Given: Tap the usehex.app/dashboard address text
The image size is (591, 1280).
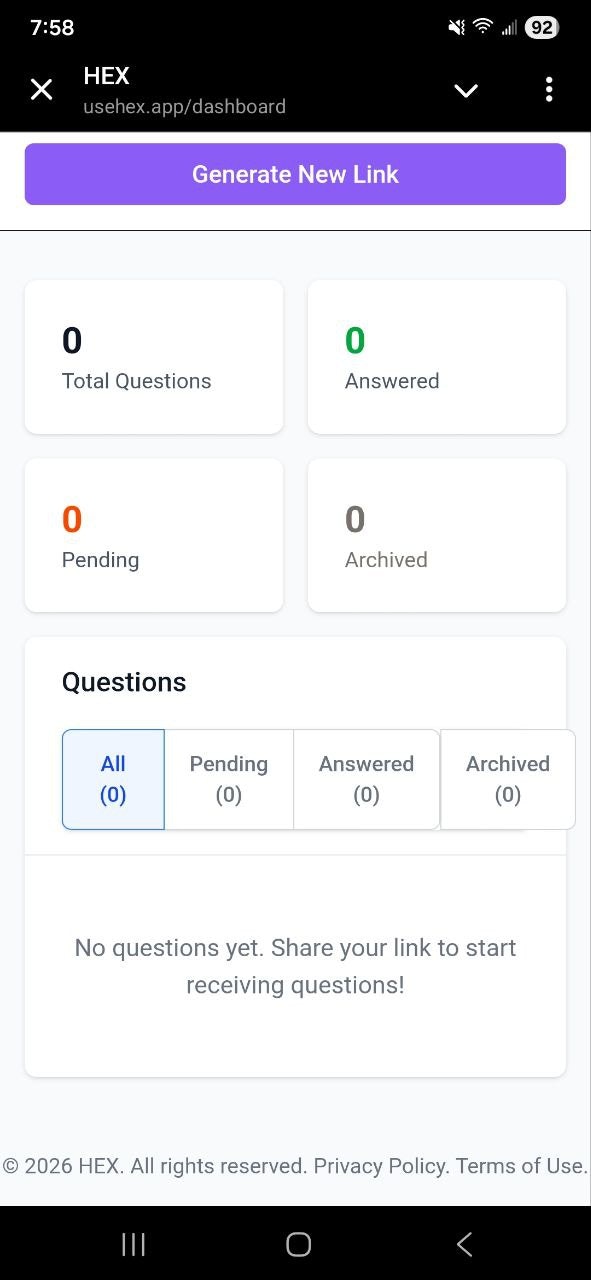Looking at the screenshot, I should [184, 106].
